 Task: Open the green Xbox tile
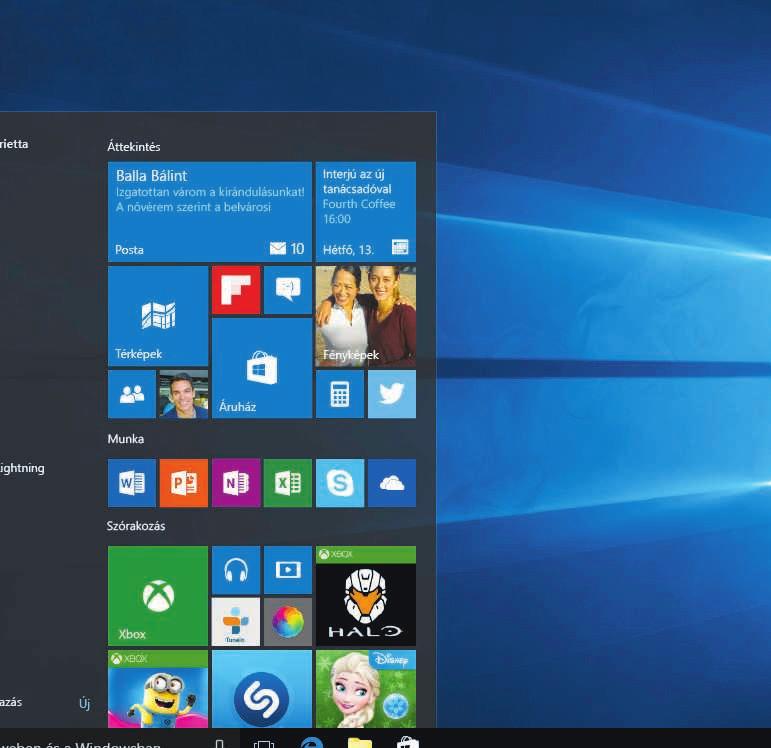(158, 596)
